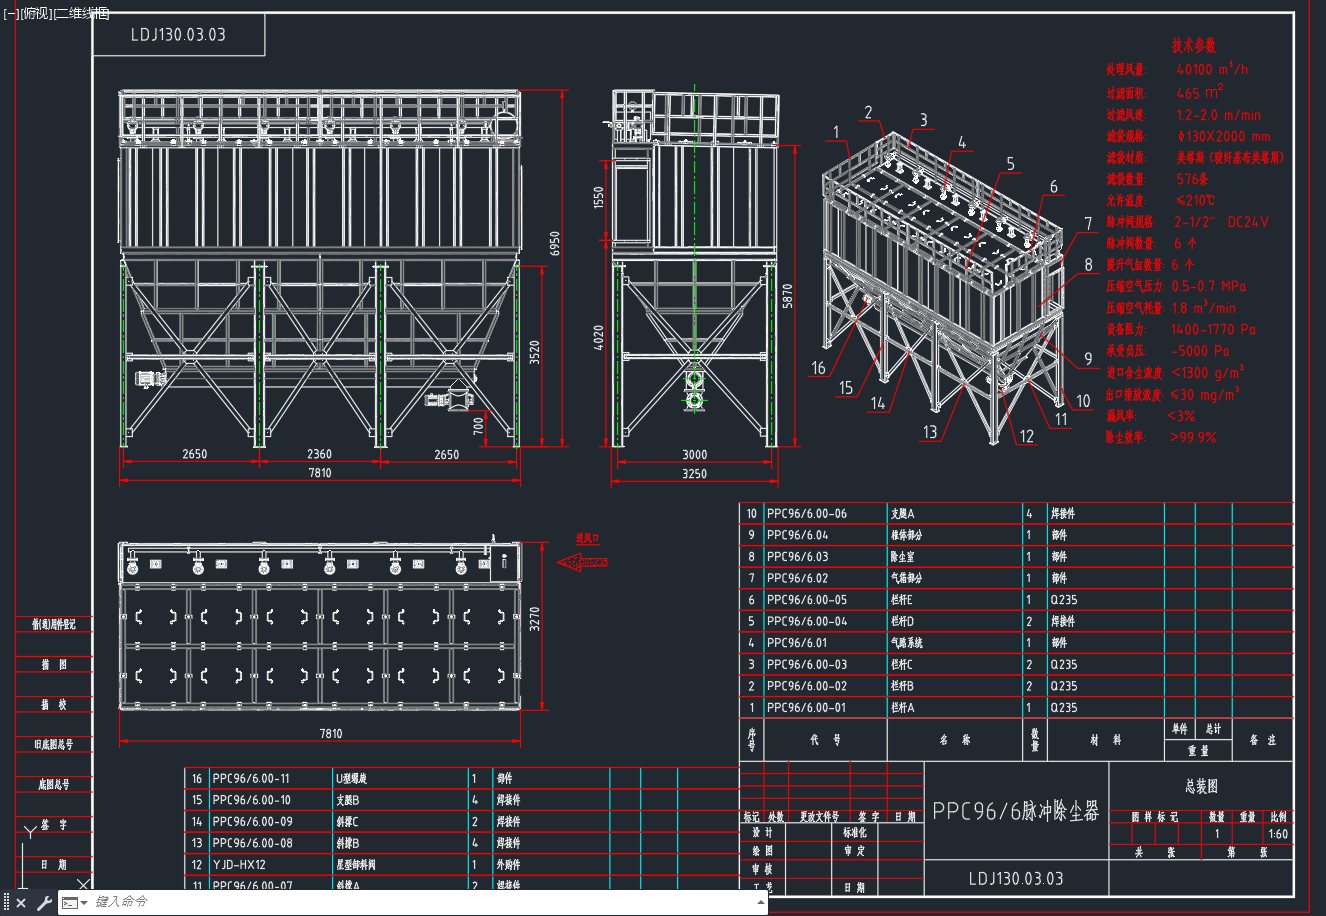This screenshot has width=1326, height=916.
Task: Select the 2360 dimension text
Action: point(319,454)
